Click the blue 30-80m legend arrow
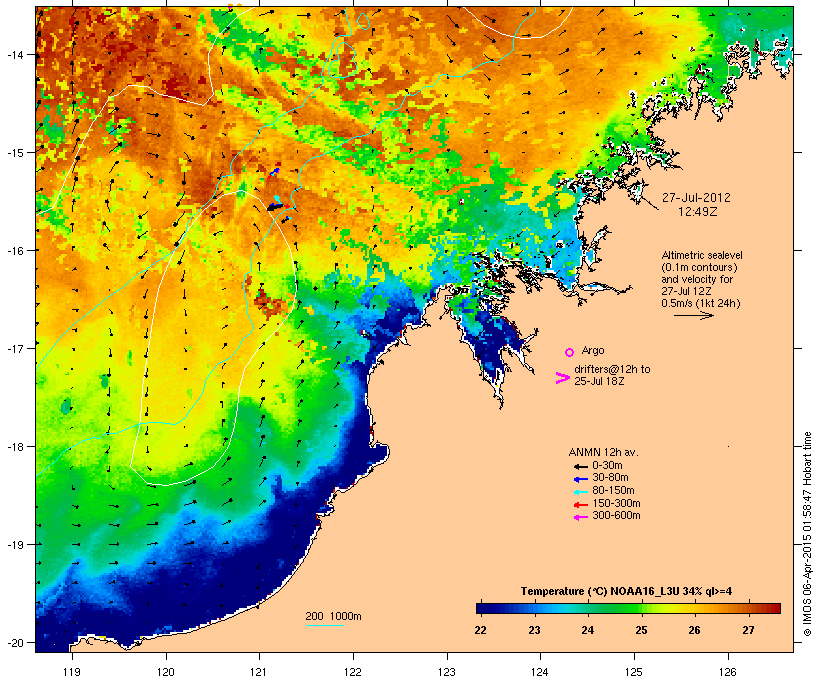820x680 pixels. point(580,479)
